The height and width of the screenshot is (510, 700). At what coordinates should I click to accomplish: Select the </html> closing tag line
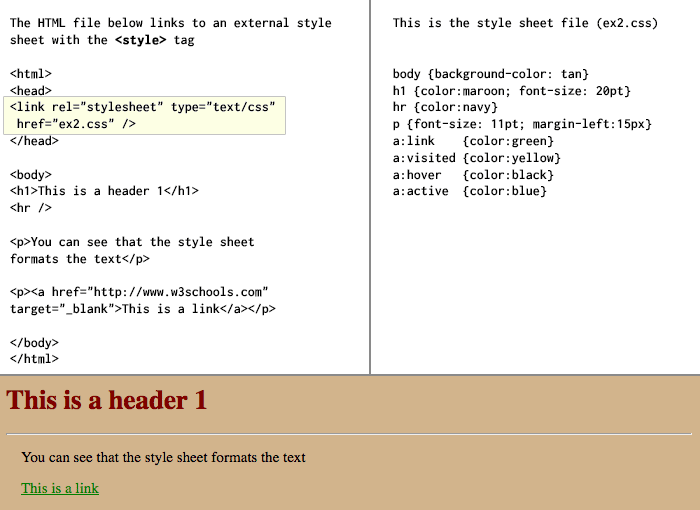(x=34, y=359)
